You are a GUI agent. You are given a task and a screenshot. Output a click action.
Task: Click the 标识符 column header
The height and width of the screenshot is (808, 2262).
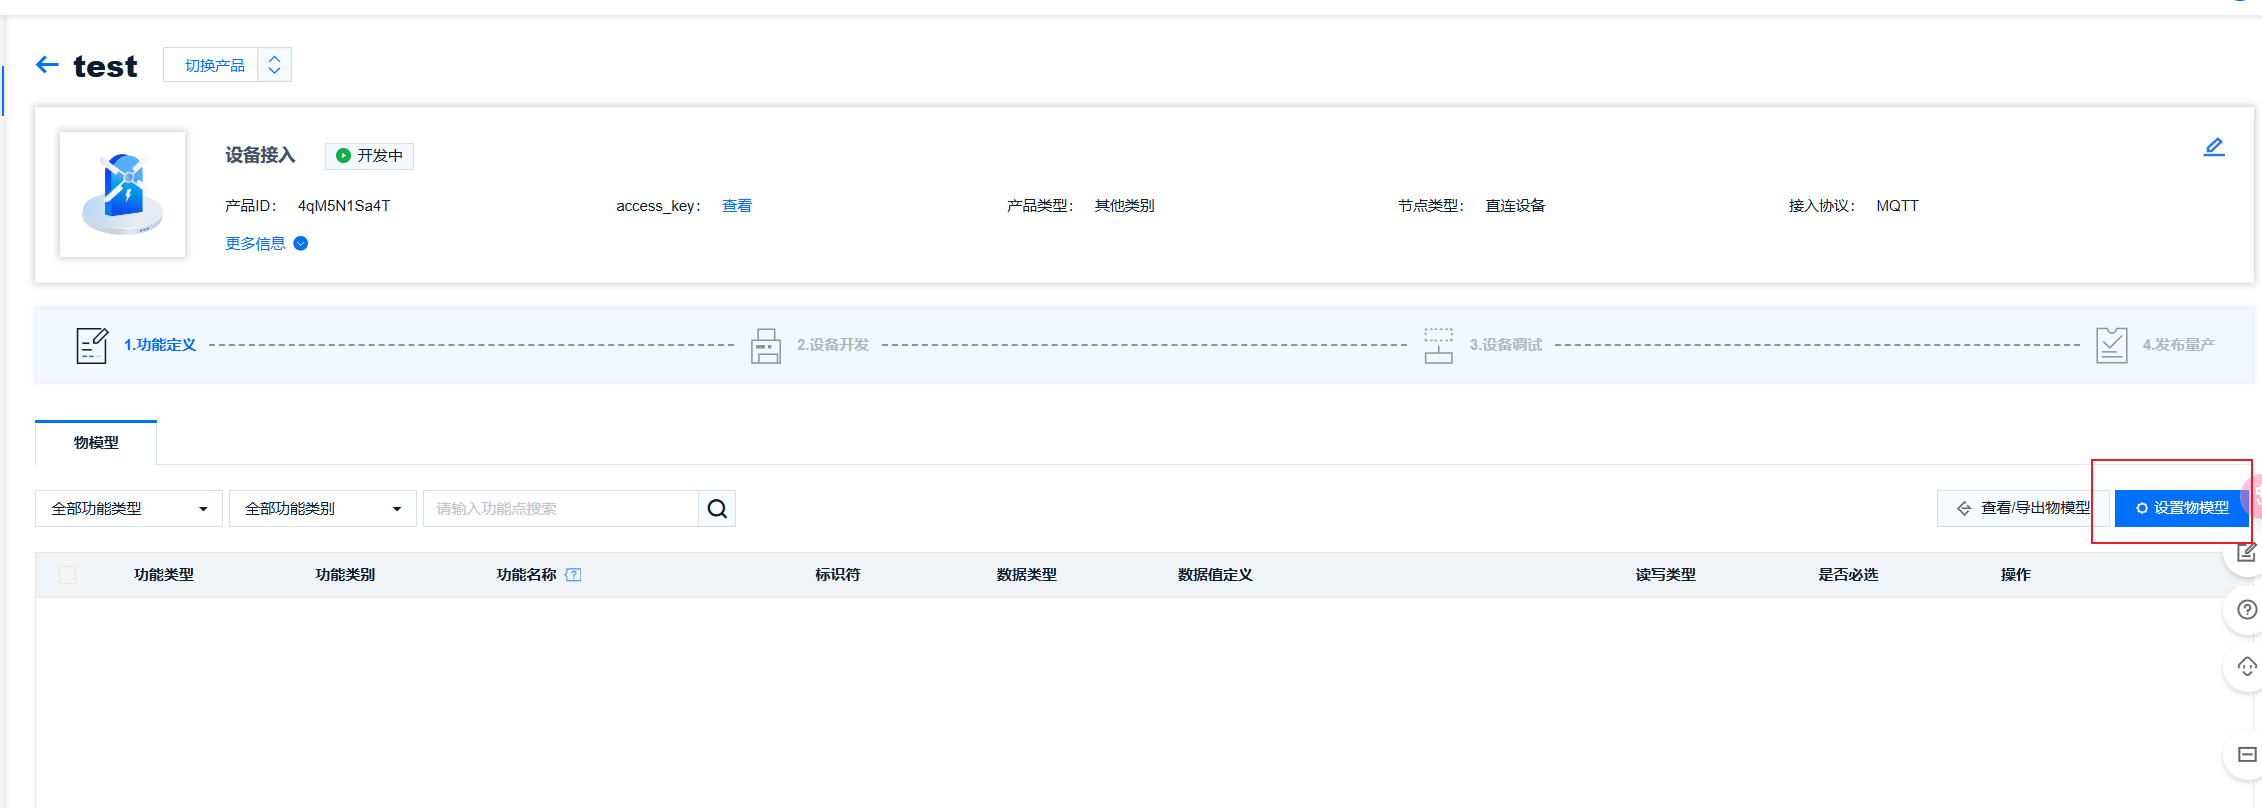point(838,575)
